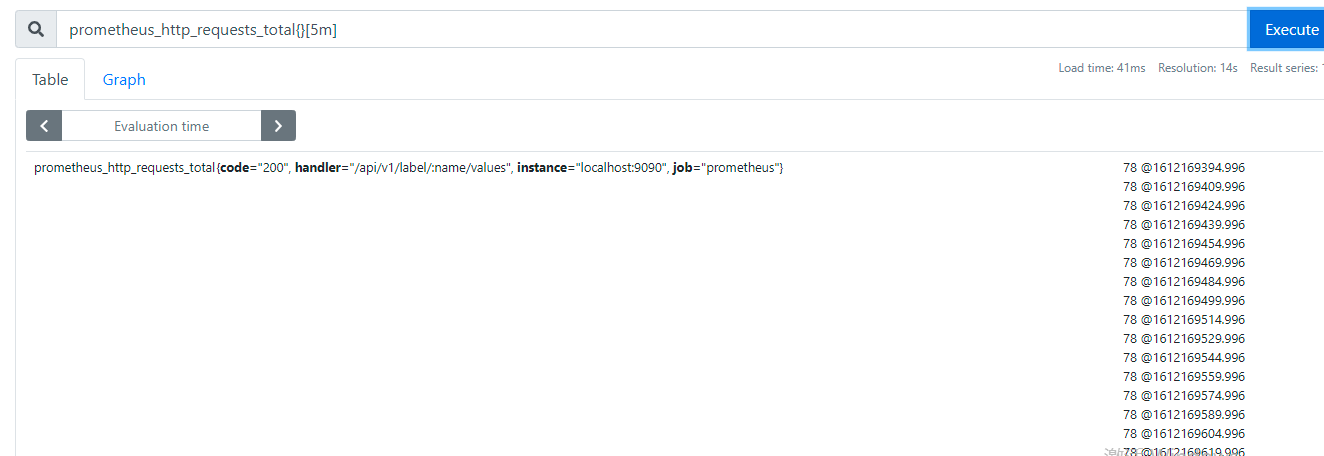
Task: Click the Evaluation time input box
Action: click(x=161, y=126)
